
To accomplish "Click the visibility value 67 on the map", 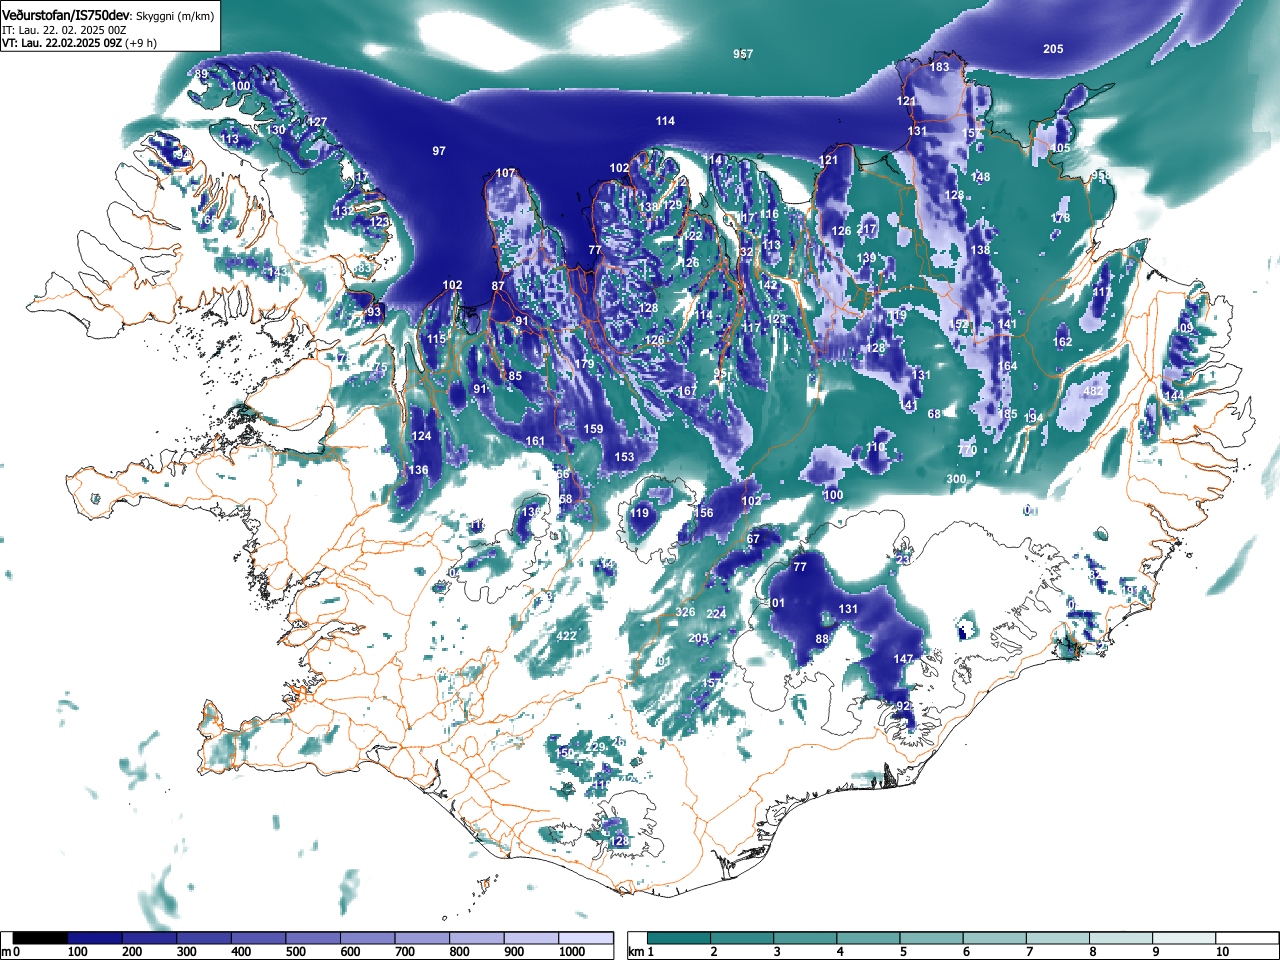I will pyautogui.click(x=753, y=539).
